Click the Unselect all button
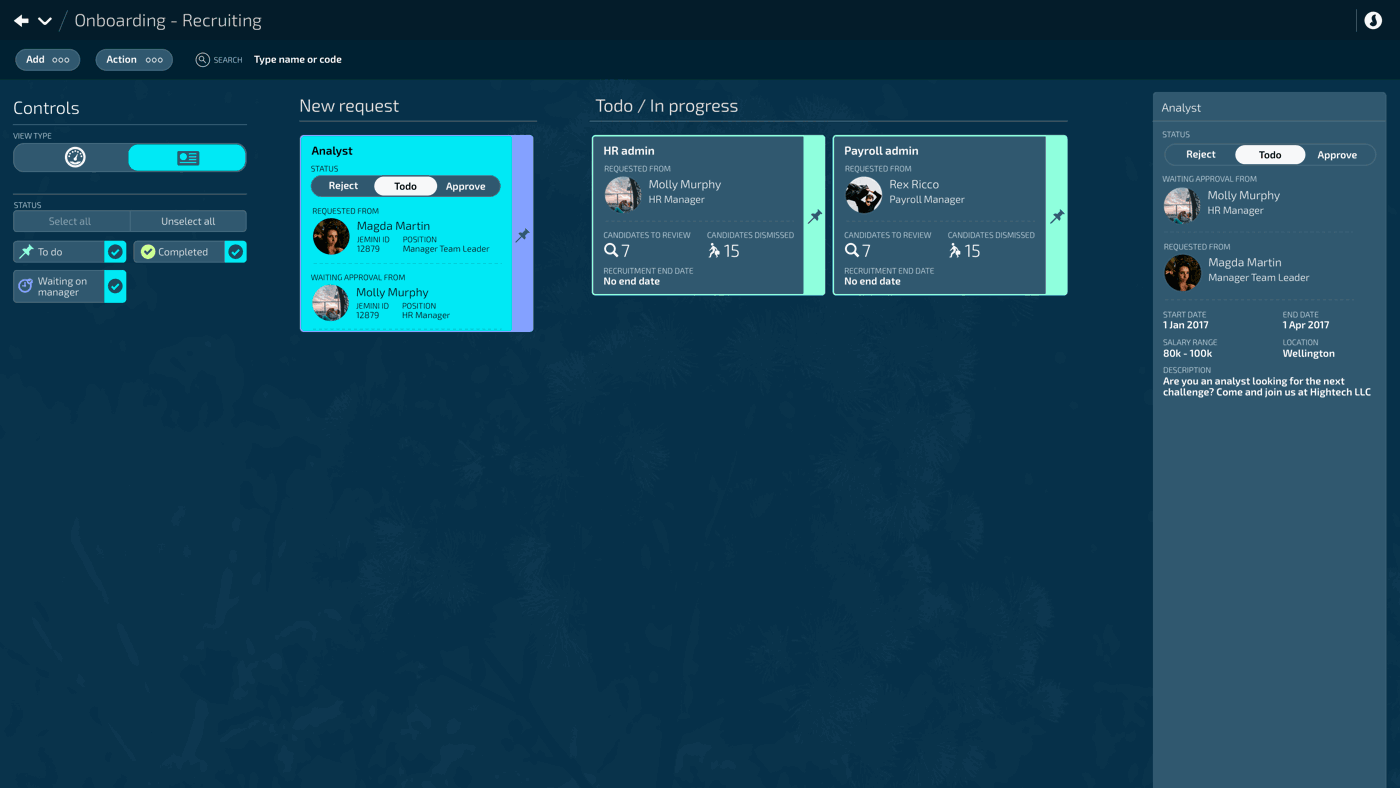The height and width of the screenshot is (788, 1400). coord(188,221)
